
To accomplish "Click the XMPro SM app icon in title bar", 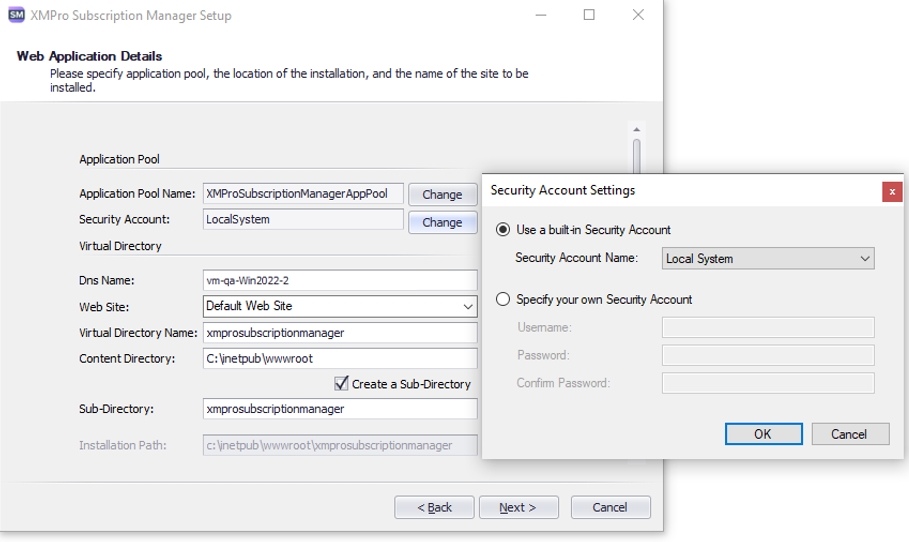I will 16,15.
